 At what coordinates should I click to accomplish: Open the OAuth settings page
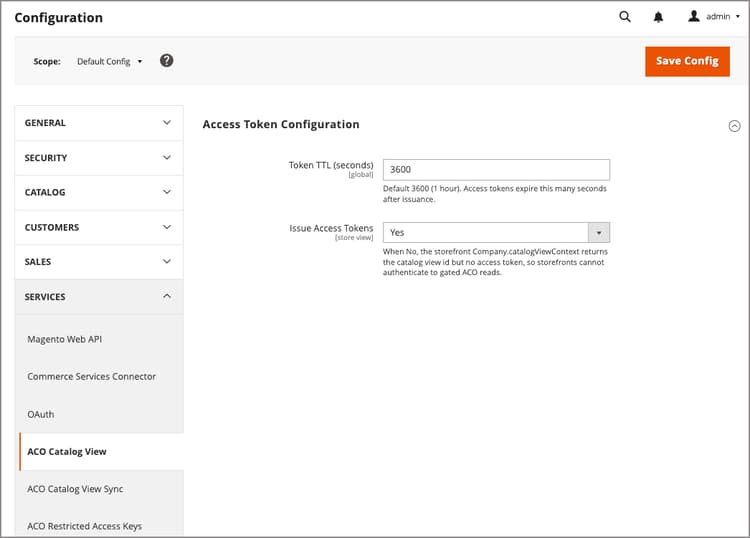coord(41,414)
